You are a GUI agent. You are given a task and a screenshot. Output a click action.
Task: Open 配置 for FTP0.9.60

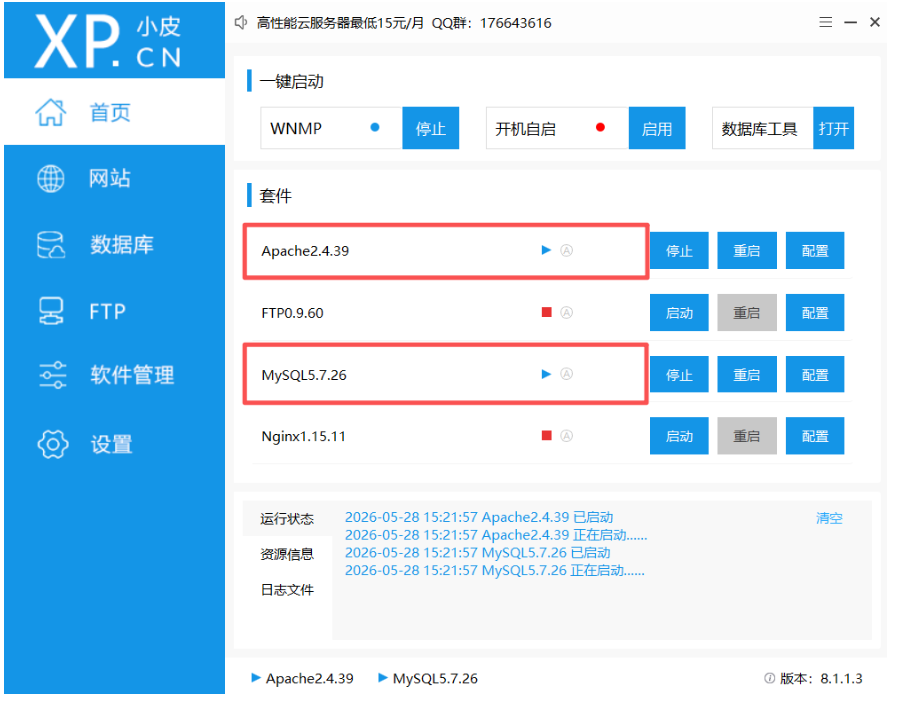[815, 313]
